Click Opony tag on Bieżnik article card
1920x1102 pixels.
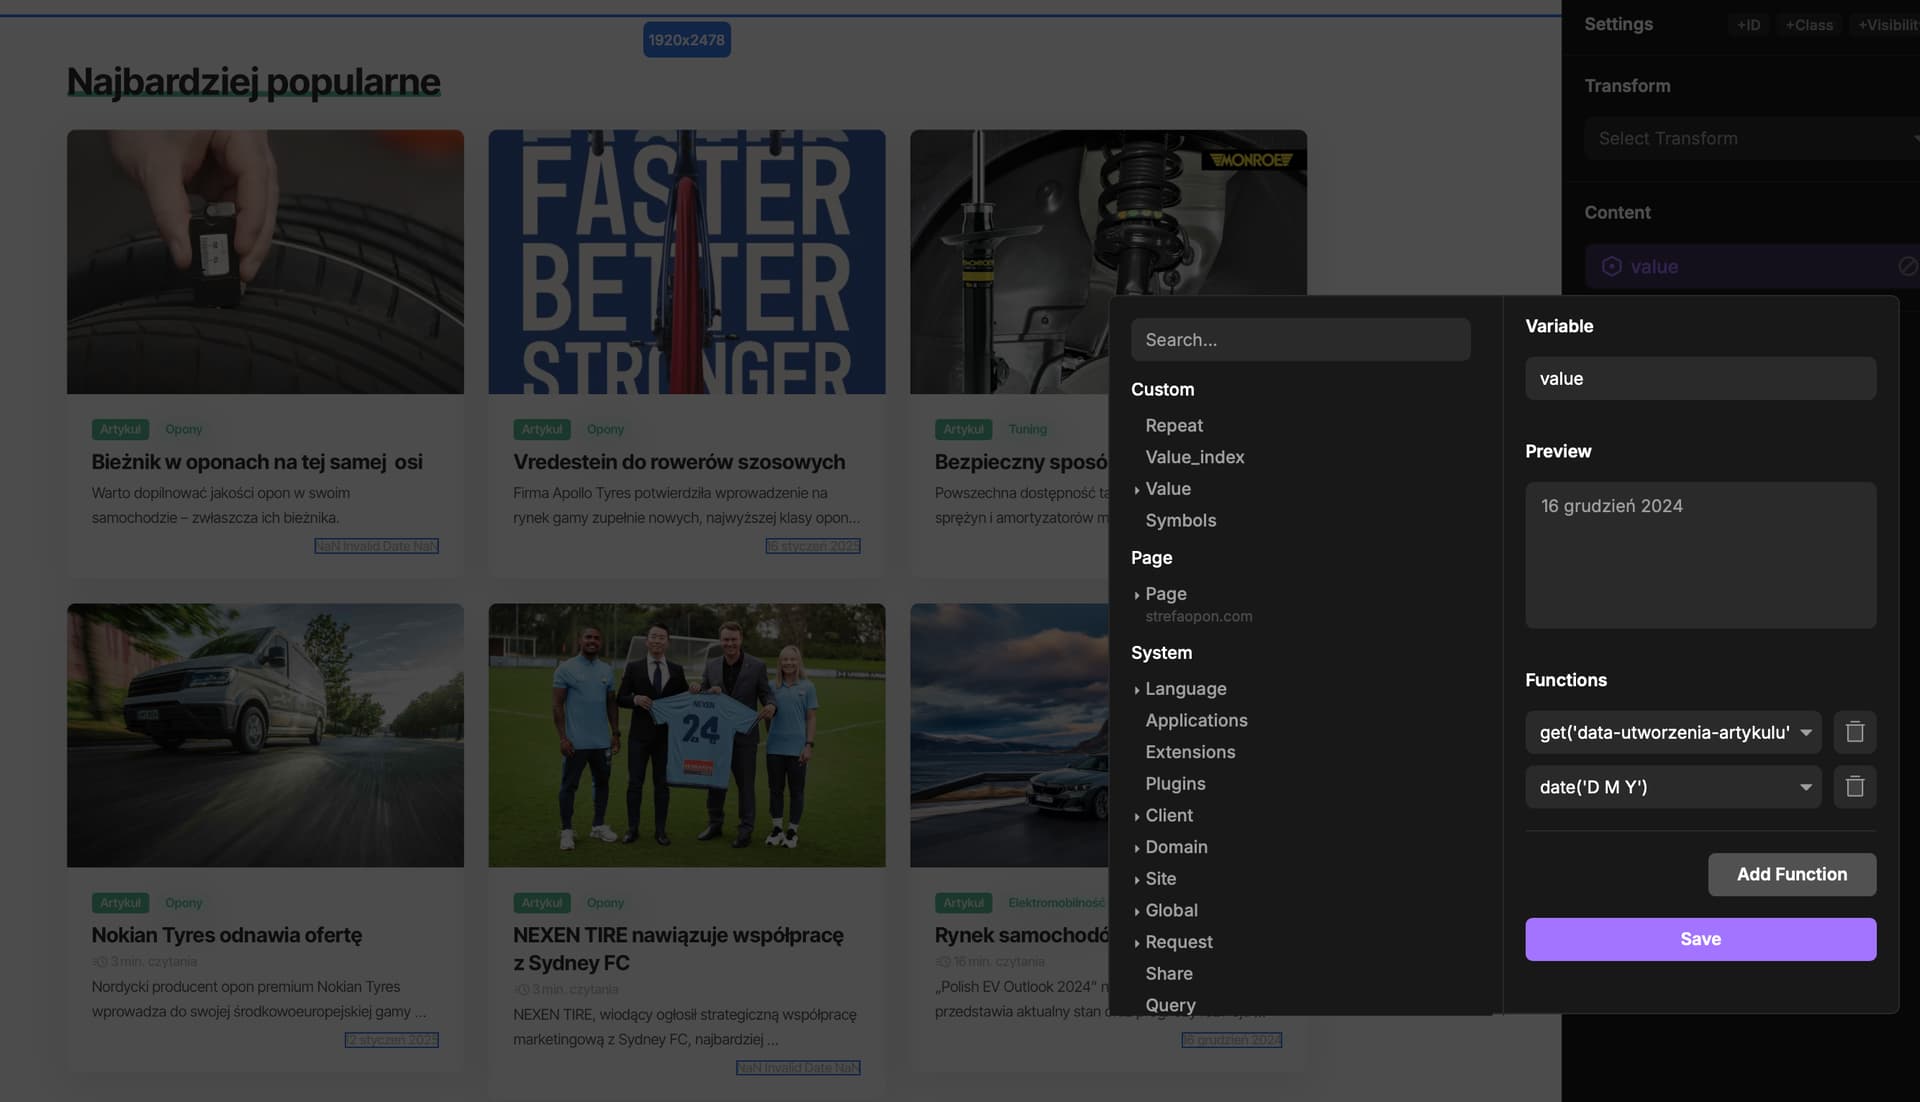(183, 429)
